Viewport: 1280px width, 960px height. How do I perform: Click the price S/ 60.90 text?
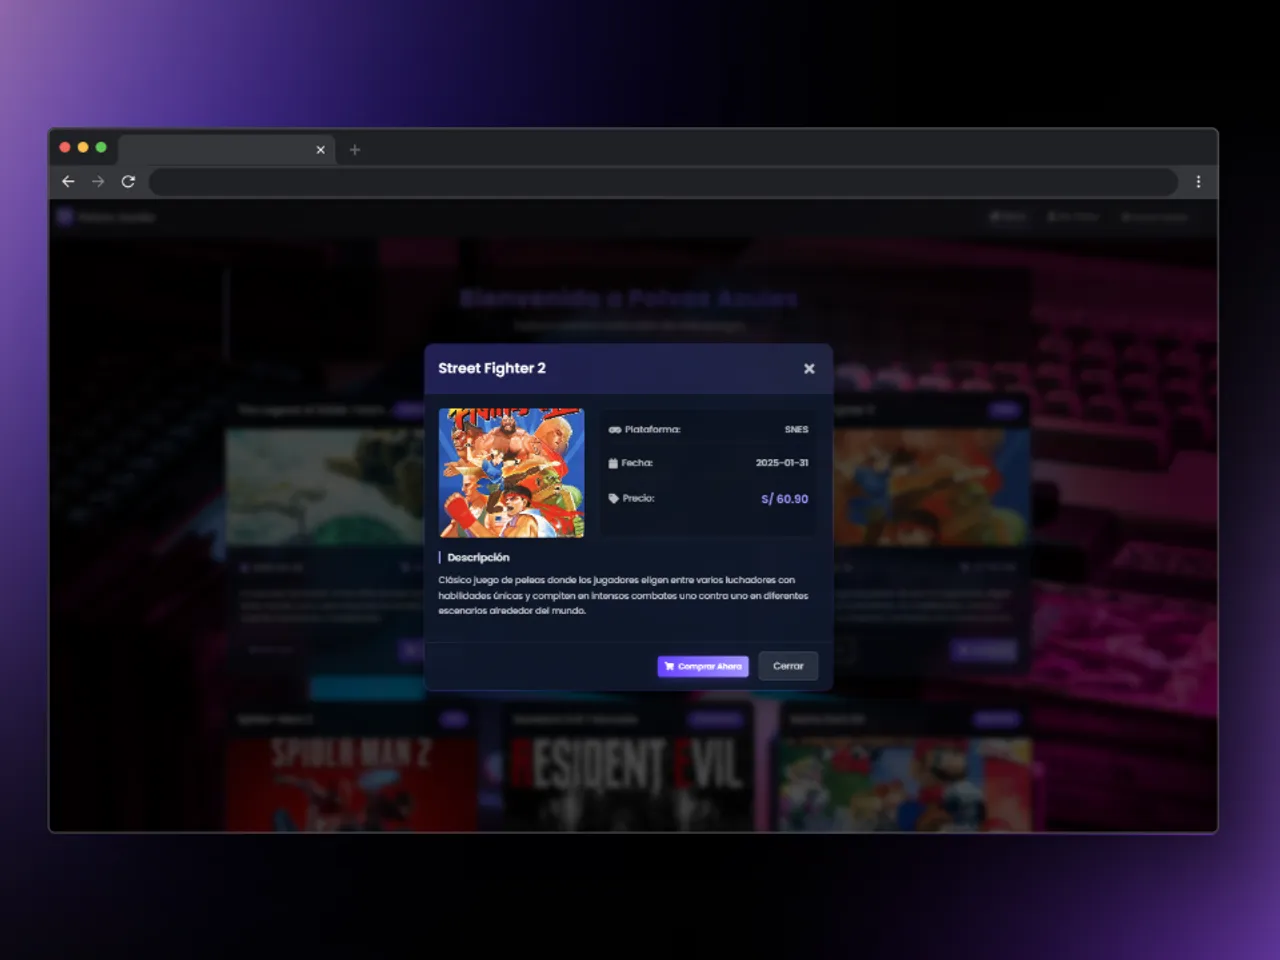[783, 498]
